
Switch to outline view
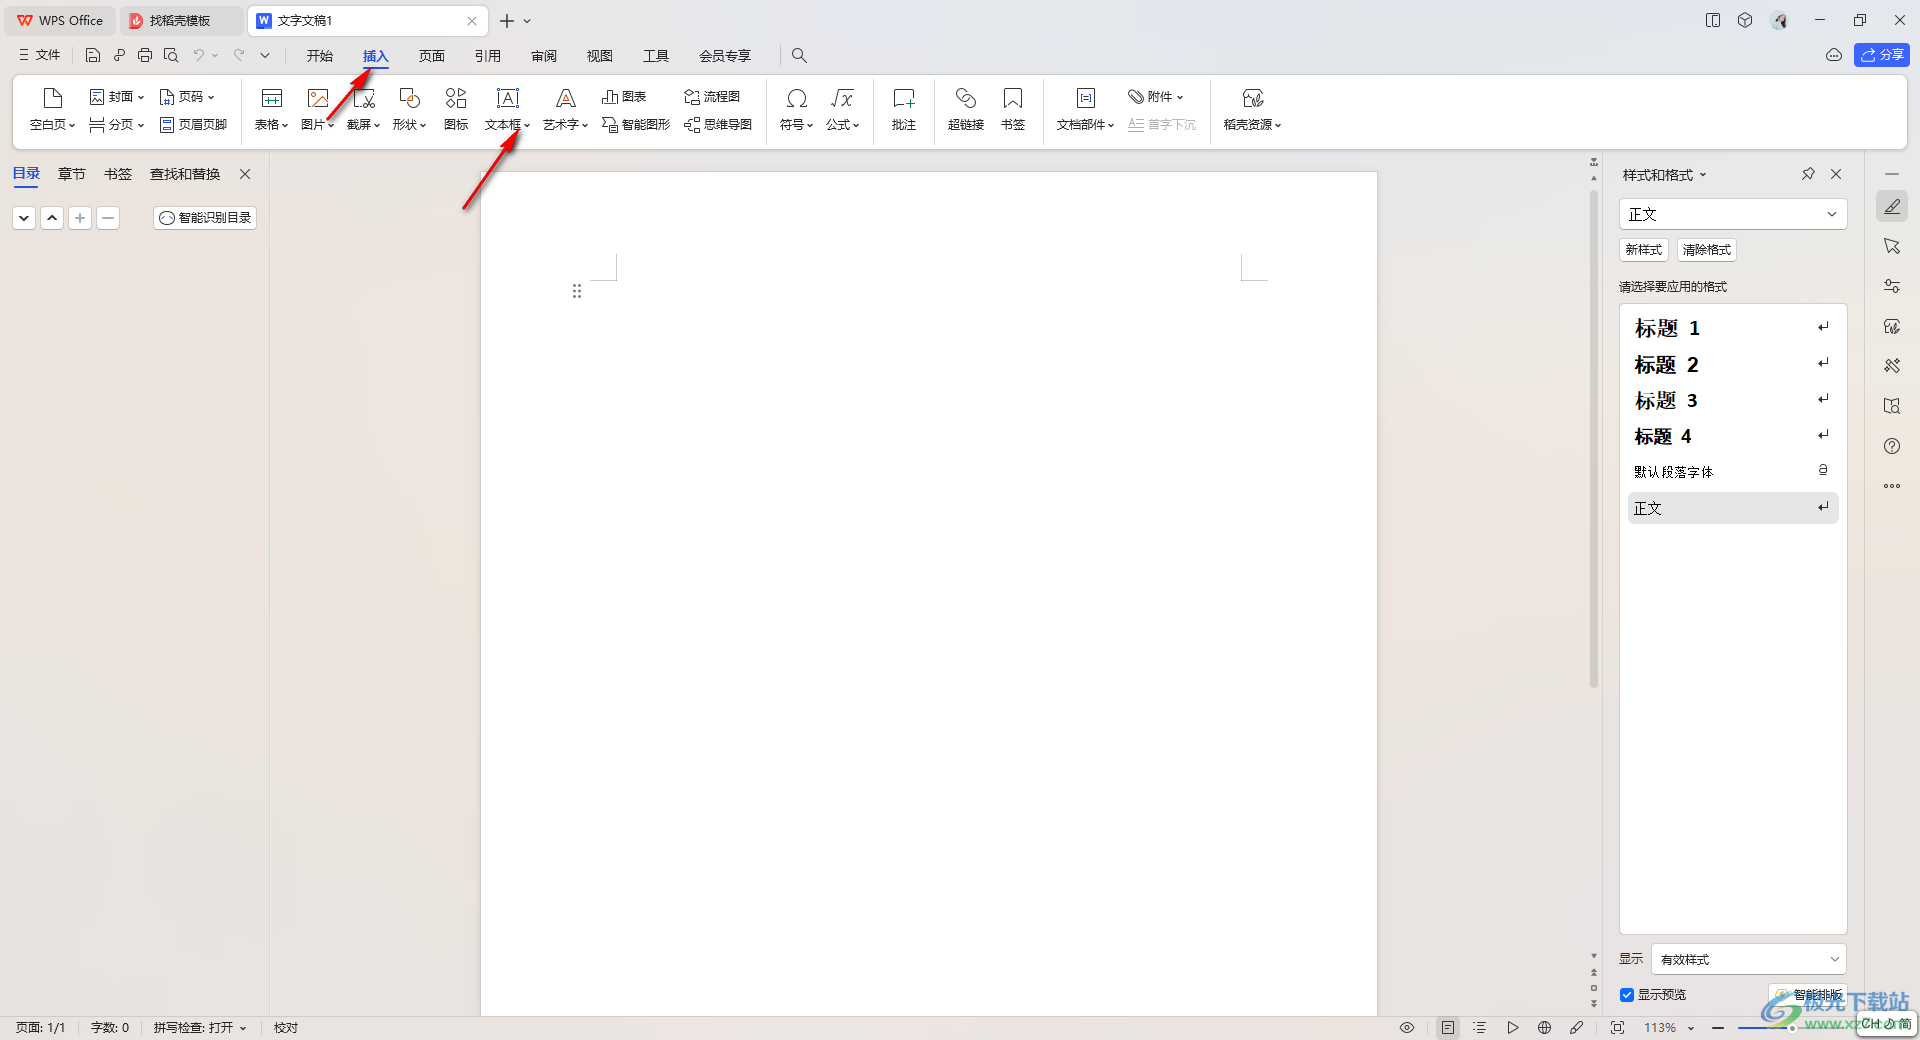tap(1480, 1028)
